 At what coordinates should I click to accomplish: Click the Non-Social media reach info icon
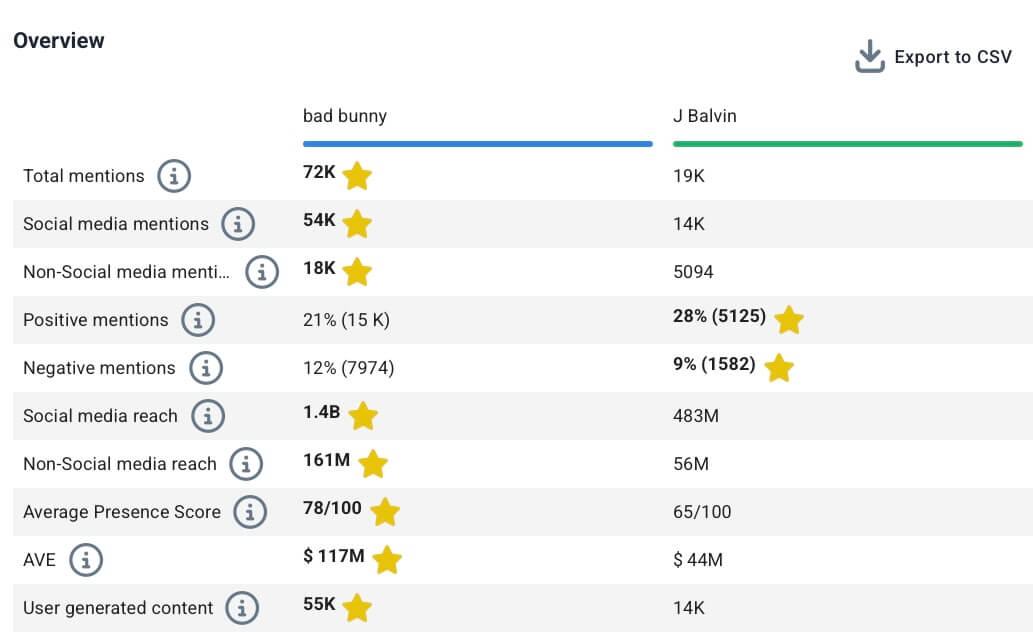click(245, 464)
